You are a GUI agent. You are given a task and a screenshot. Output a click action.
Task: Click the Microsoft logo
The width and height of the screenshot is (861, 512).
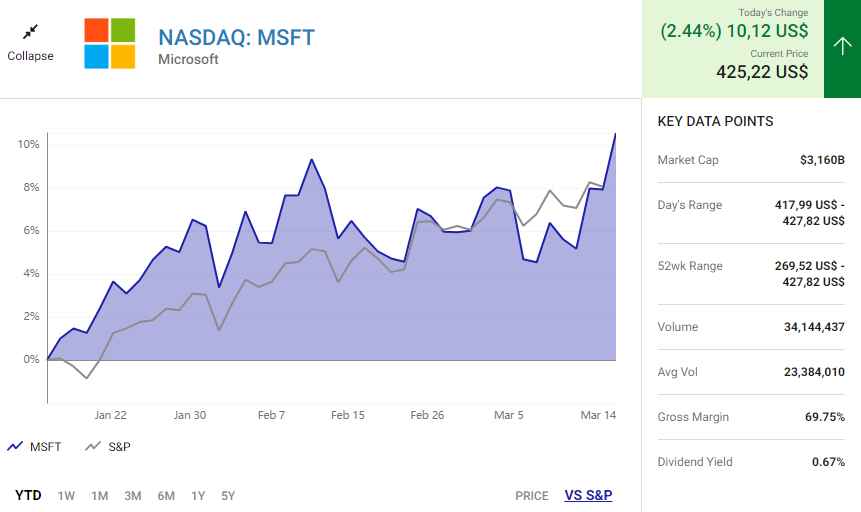[x=109, y=43]
